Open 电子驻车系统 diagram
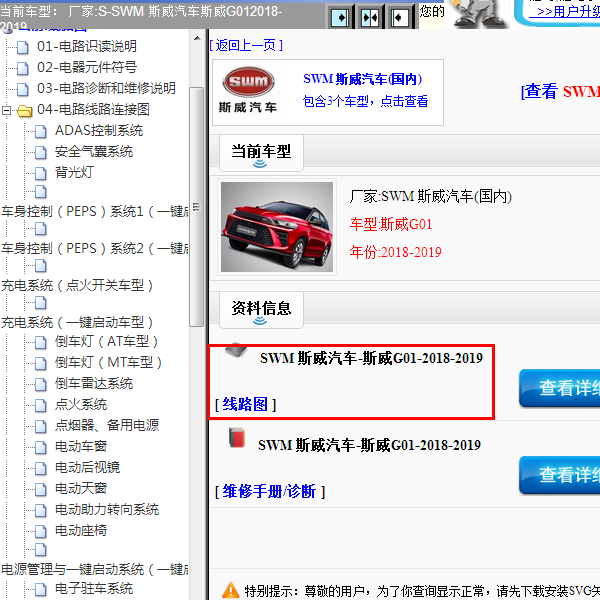Screen dimensions: 600x600 pyautogui.click(x=94, y=588)
